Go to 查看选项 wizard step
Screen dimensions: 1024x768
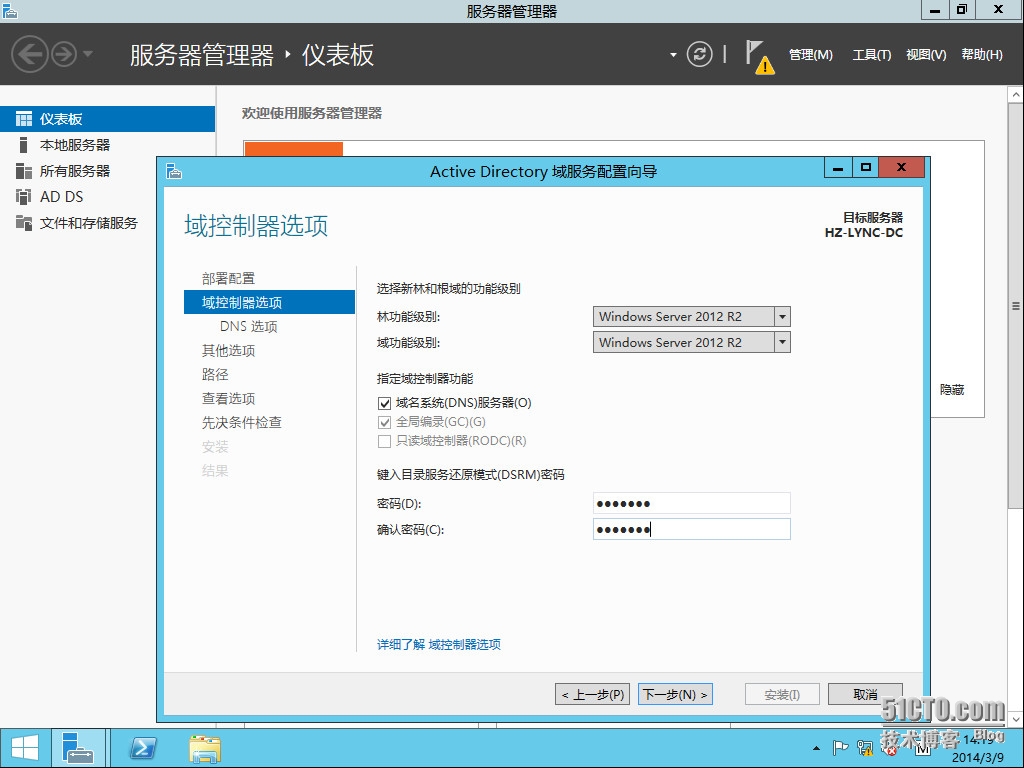pos(228,398)
